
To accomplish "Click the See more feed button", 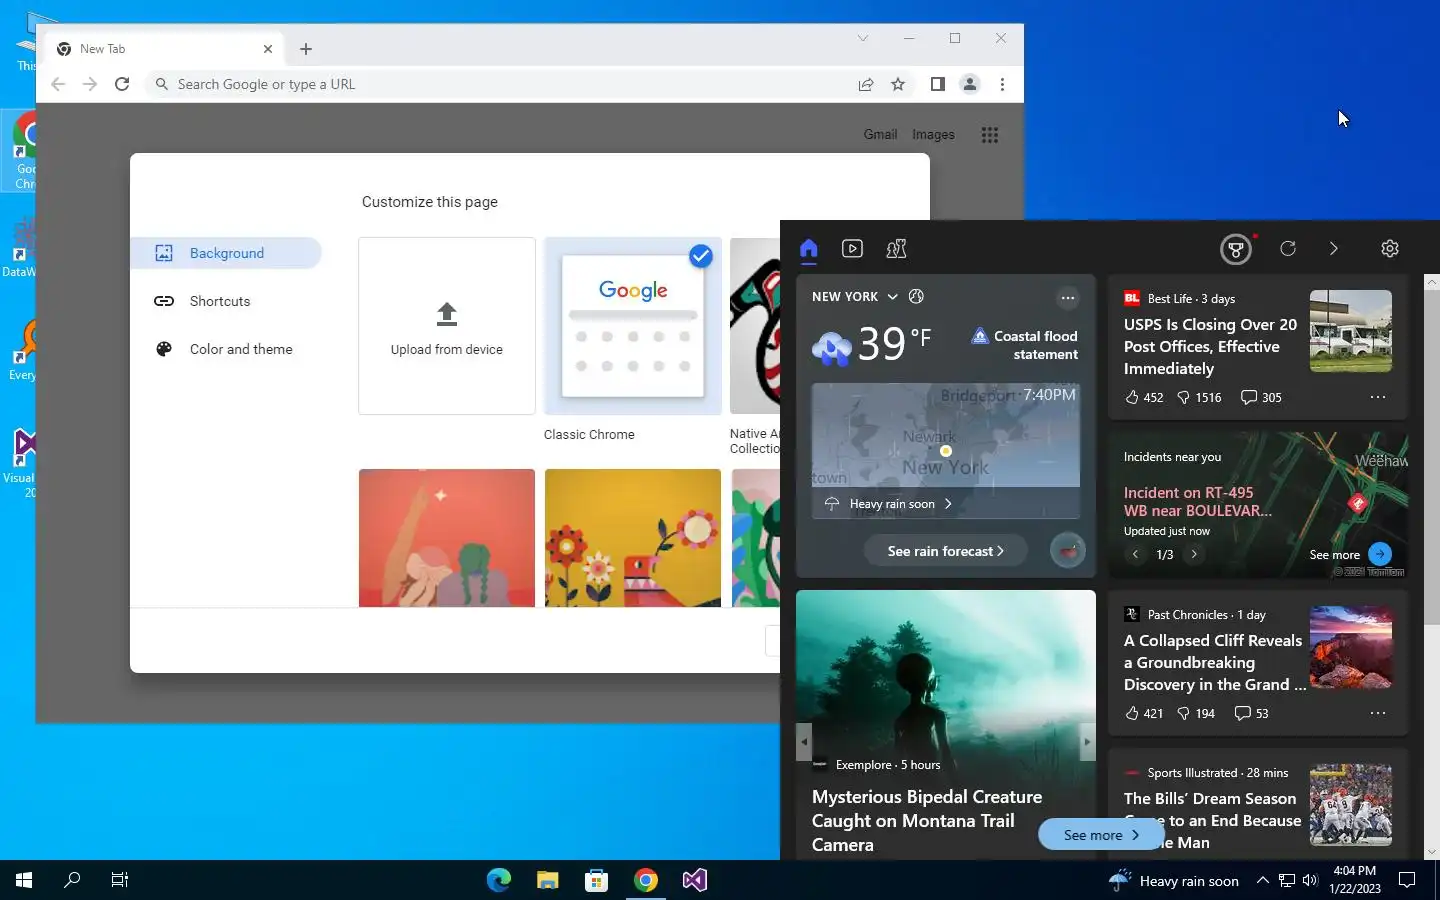I will pyautogui.click(x=1101, y=835).
